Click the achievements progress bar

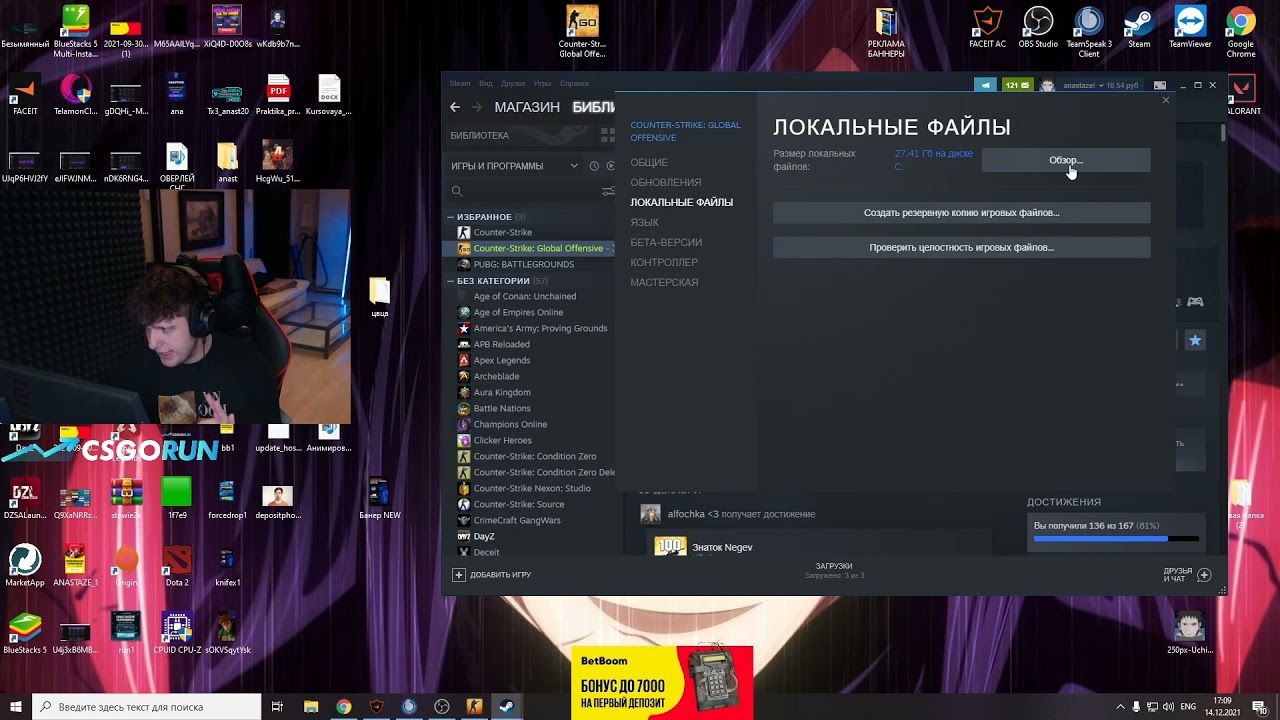(x=1116, y=539)
